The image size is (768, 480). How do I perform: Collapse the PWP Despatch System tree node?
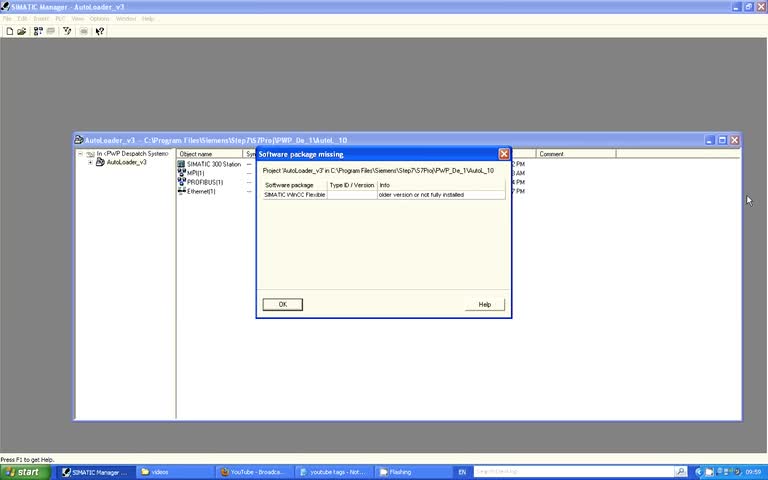coord(80,154)
